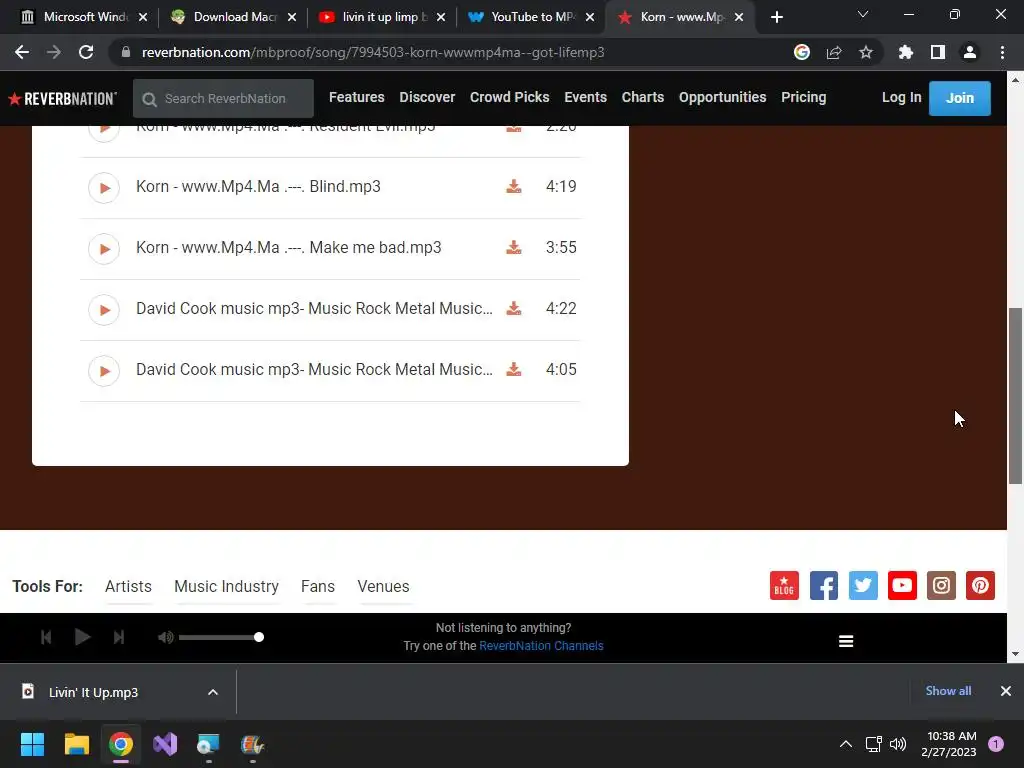Open the Features menu

pyautogui.click(x=357, y=97)
